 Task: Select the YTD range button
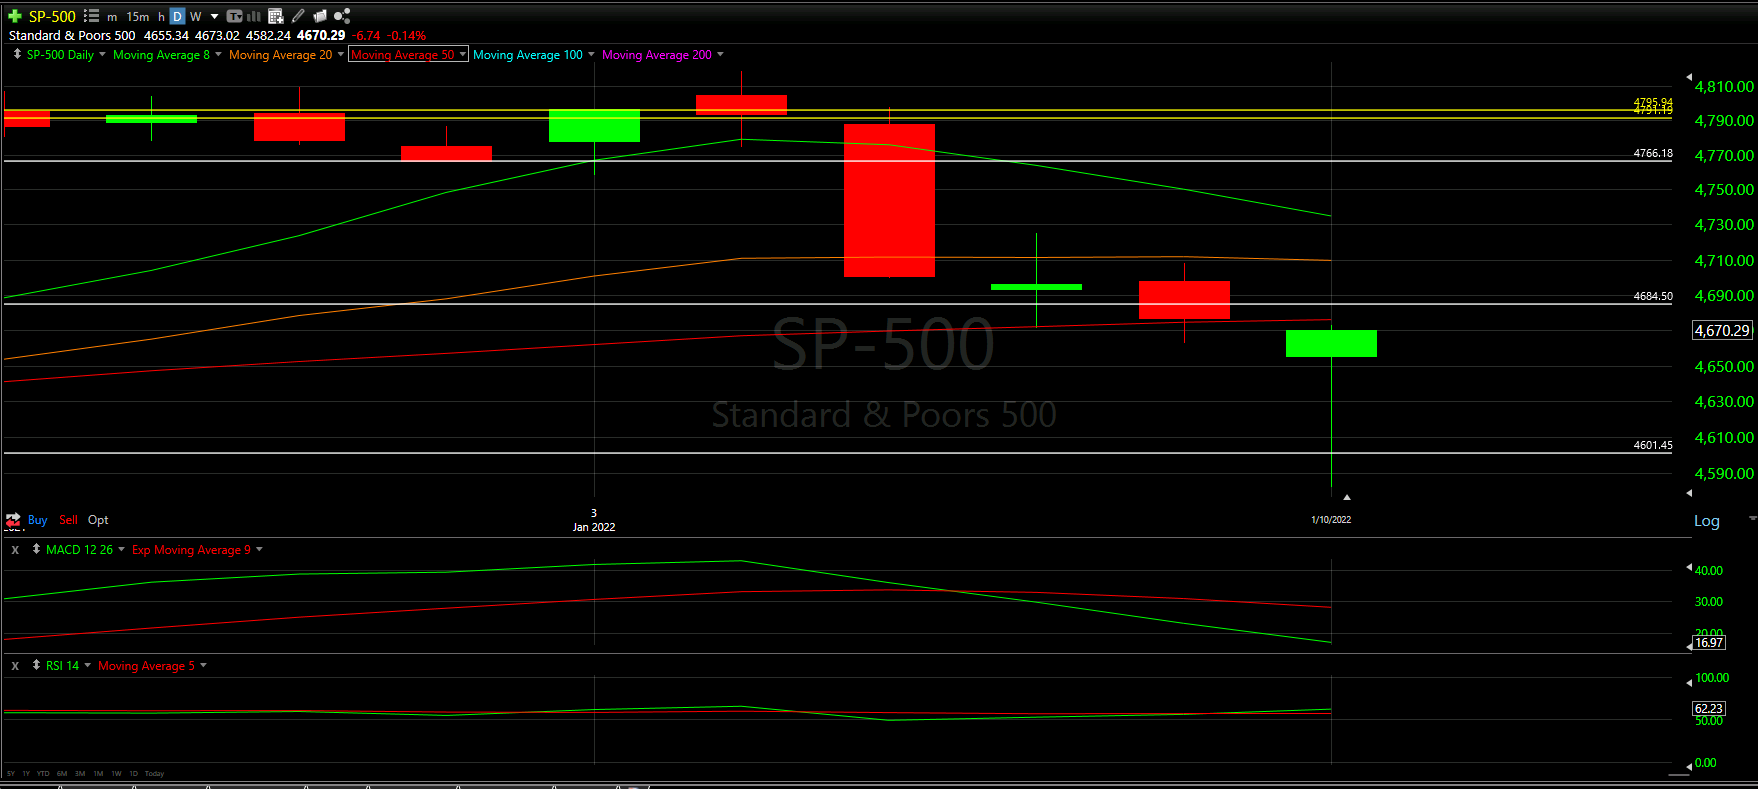(43, 774)
